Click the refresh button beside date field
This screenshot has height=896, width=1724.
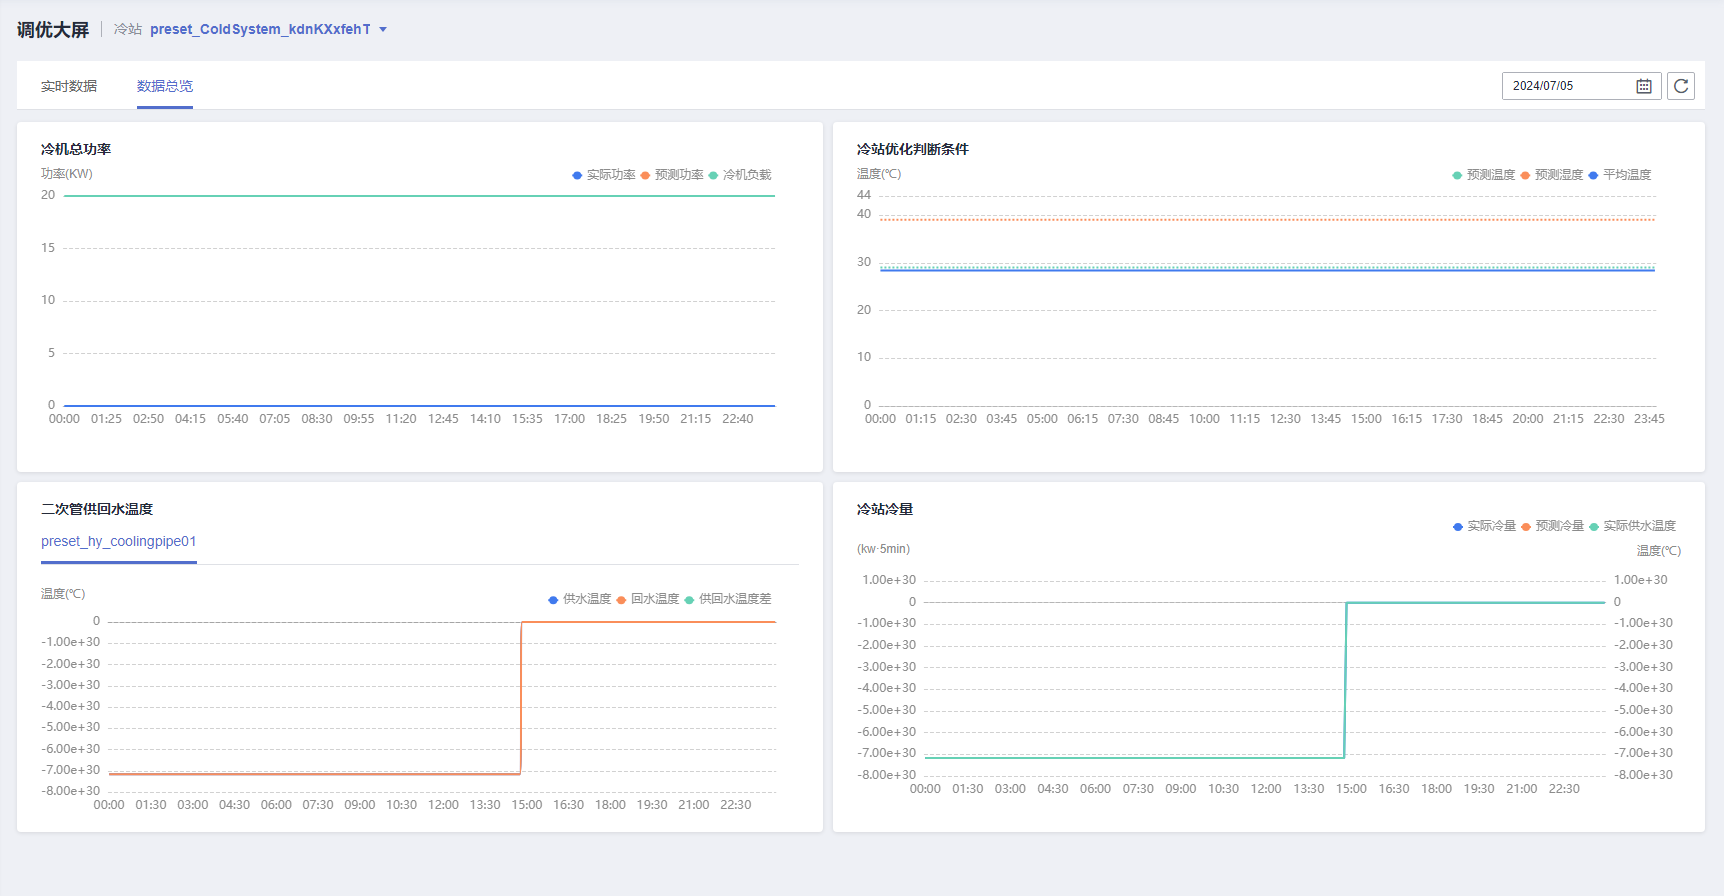pyautogui.click(x=1681, y=86)
